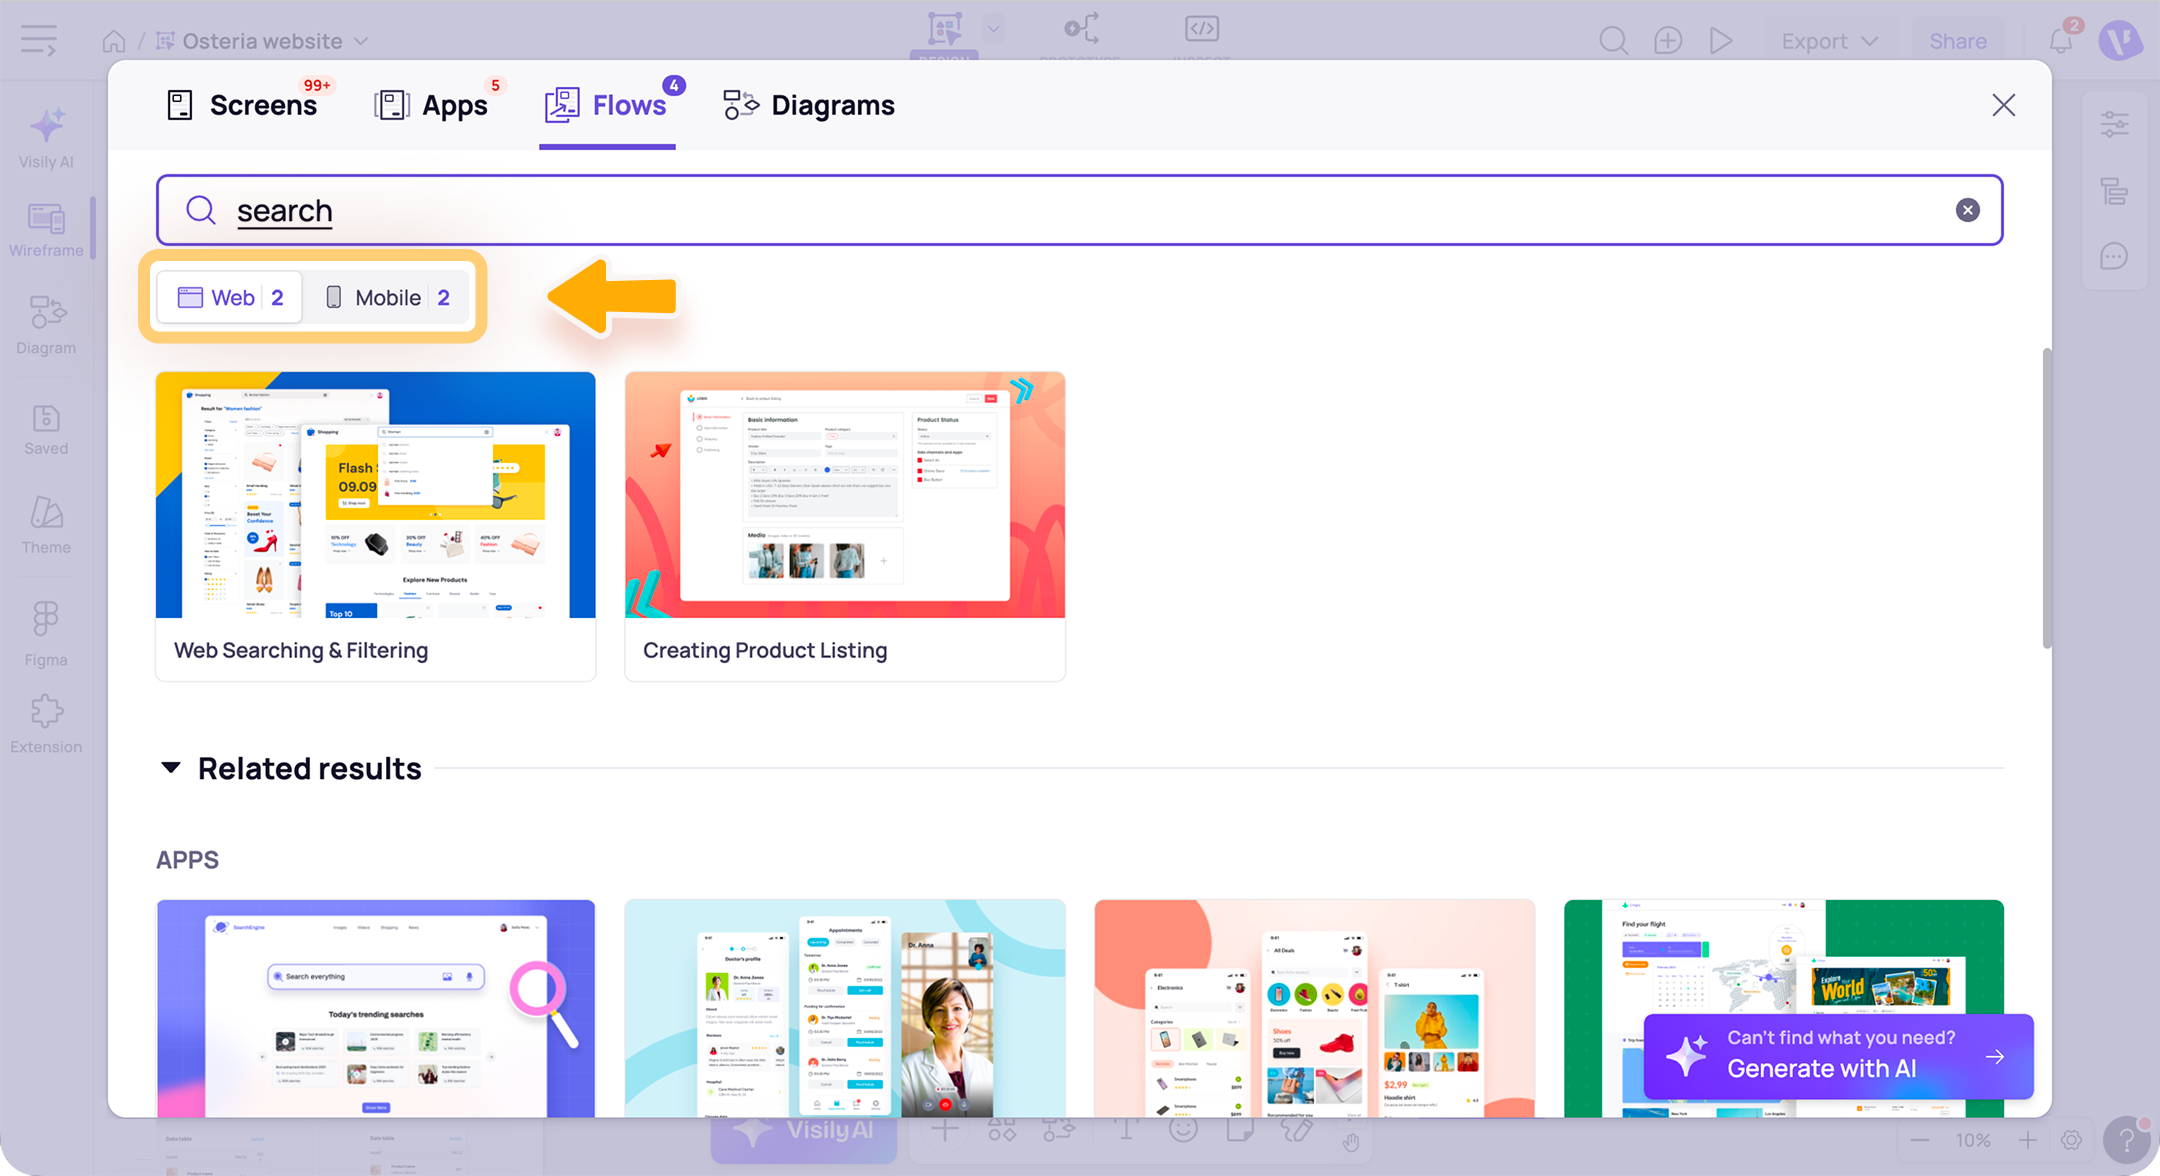Screen dimensions: 2160x1176
Task: Open the Export dropdown
Action: pyautogui.click(x=1829, y=41)
